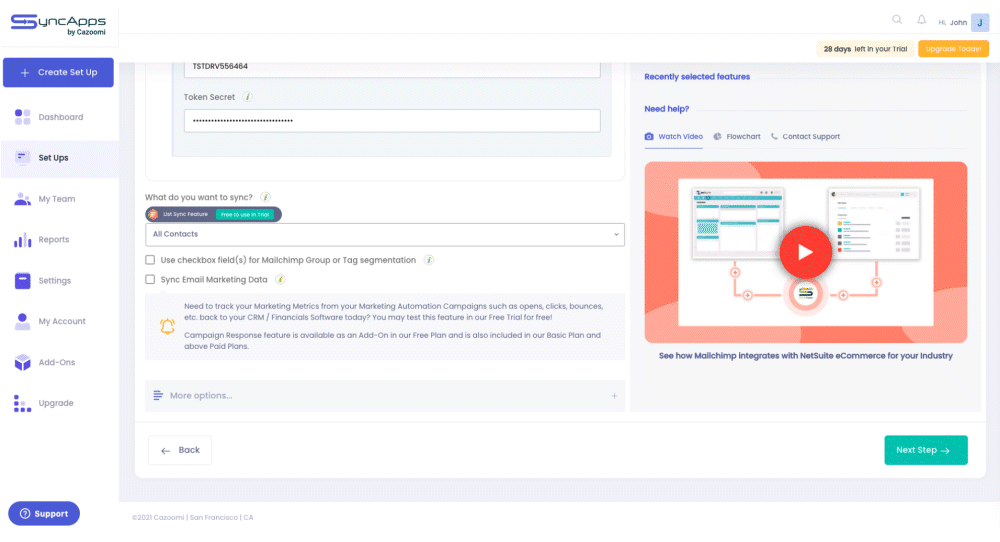Click Recently selected features heading
The height and width of the screenshot is (542, 1000).
697,77
